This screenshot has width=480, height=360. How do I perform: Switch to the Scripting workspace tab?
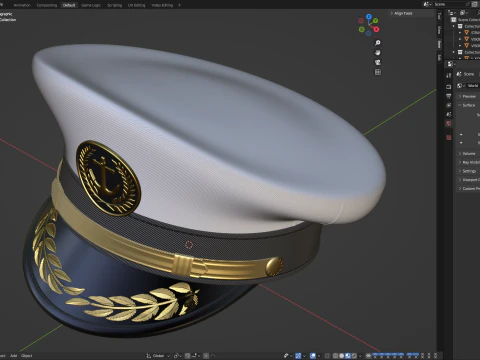coord(114,5)
